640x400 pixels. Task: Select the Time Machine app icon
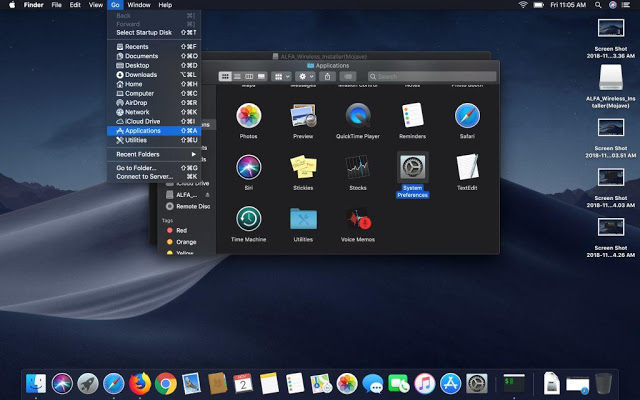point(249,219)
